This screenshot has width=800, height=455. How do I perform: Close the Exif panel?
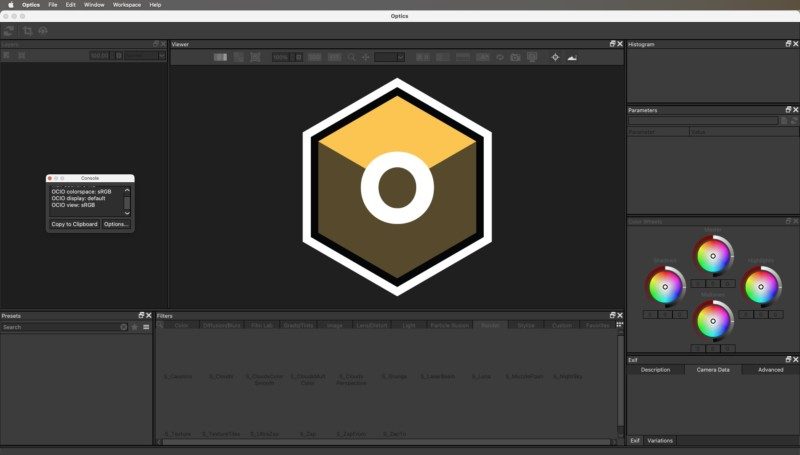click(795, 360)
